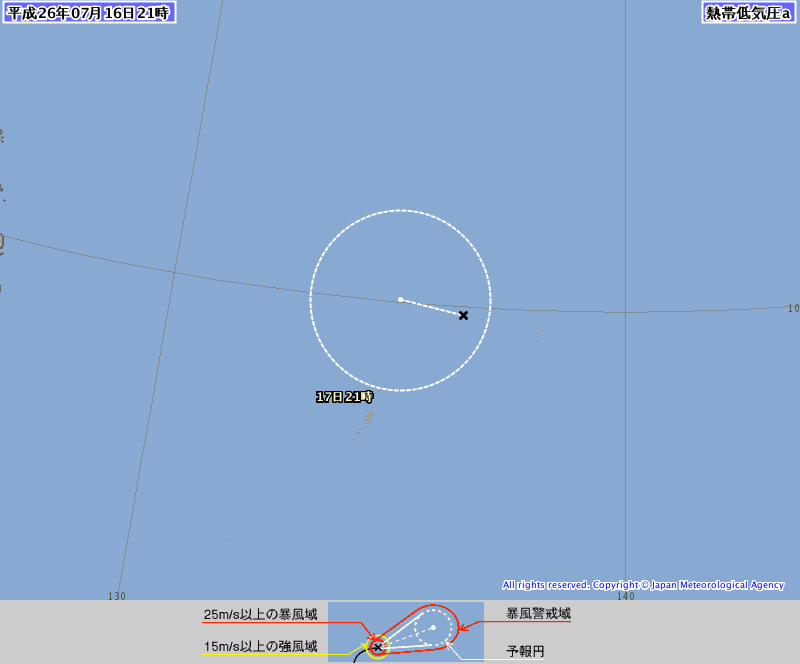
Task: Click the white forecast center dot
Action: click(x=401, y=300)
